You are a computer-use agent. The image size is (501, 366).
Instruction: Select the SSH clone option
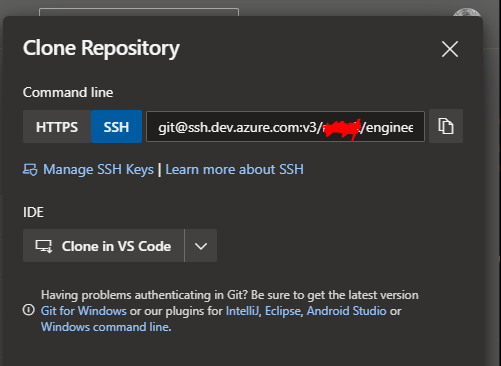tap(116, 127)
